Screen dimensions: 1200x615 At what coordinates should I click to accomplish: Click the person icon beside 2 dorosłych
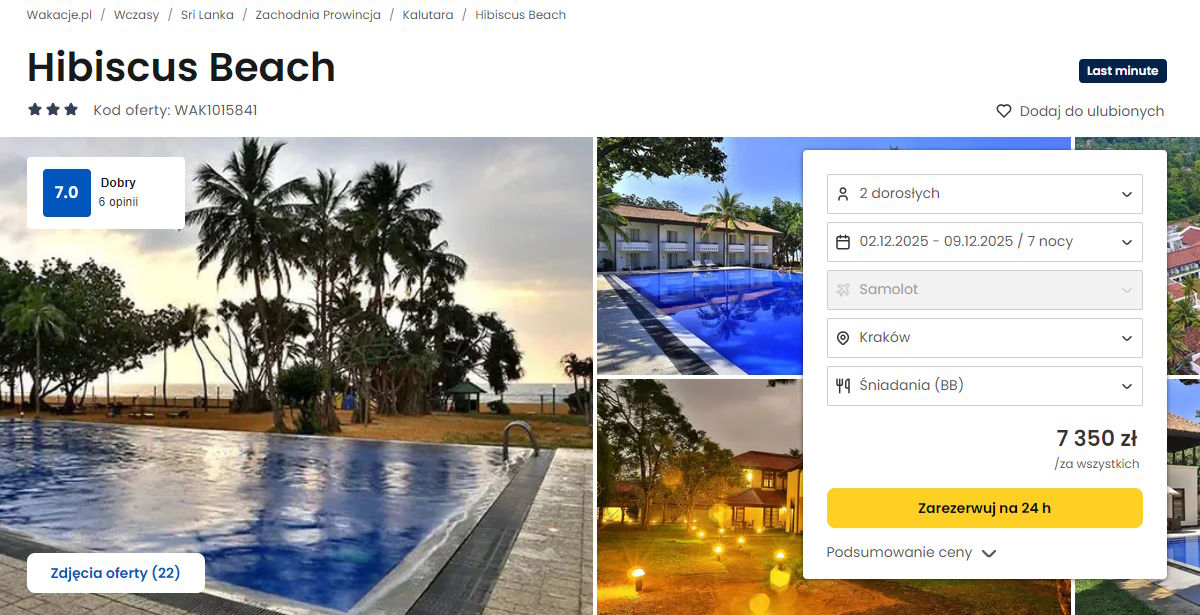(x=843, y=193)
